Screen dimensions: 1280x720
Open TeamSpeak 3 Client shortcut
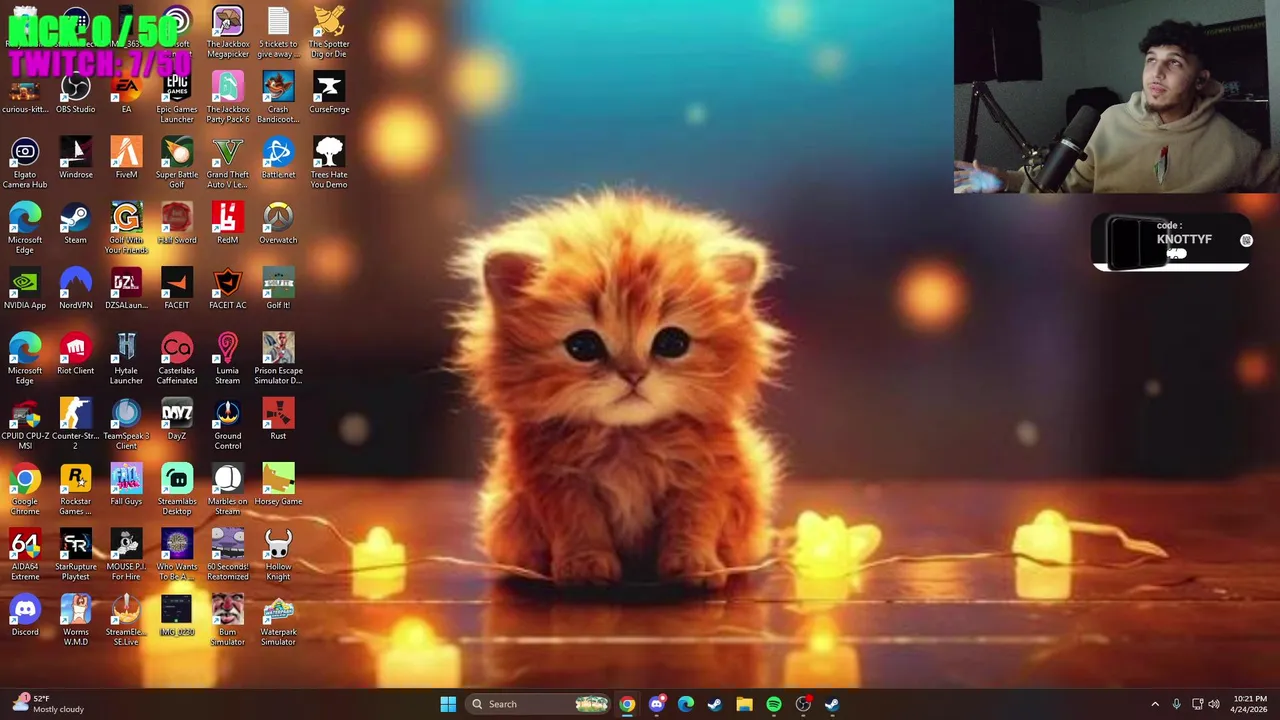click(x=126, y=424)
